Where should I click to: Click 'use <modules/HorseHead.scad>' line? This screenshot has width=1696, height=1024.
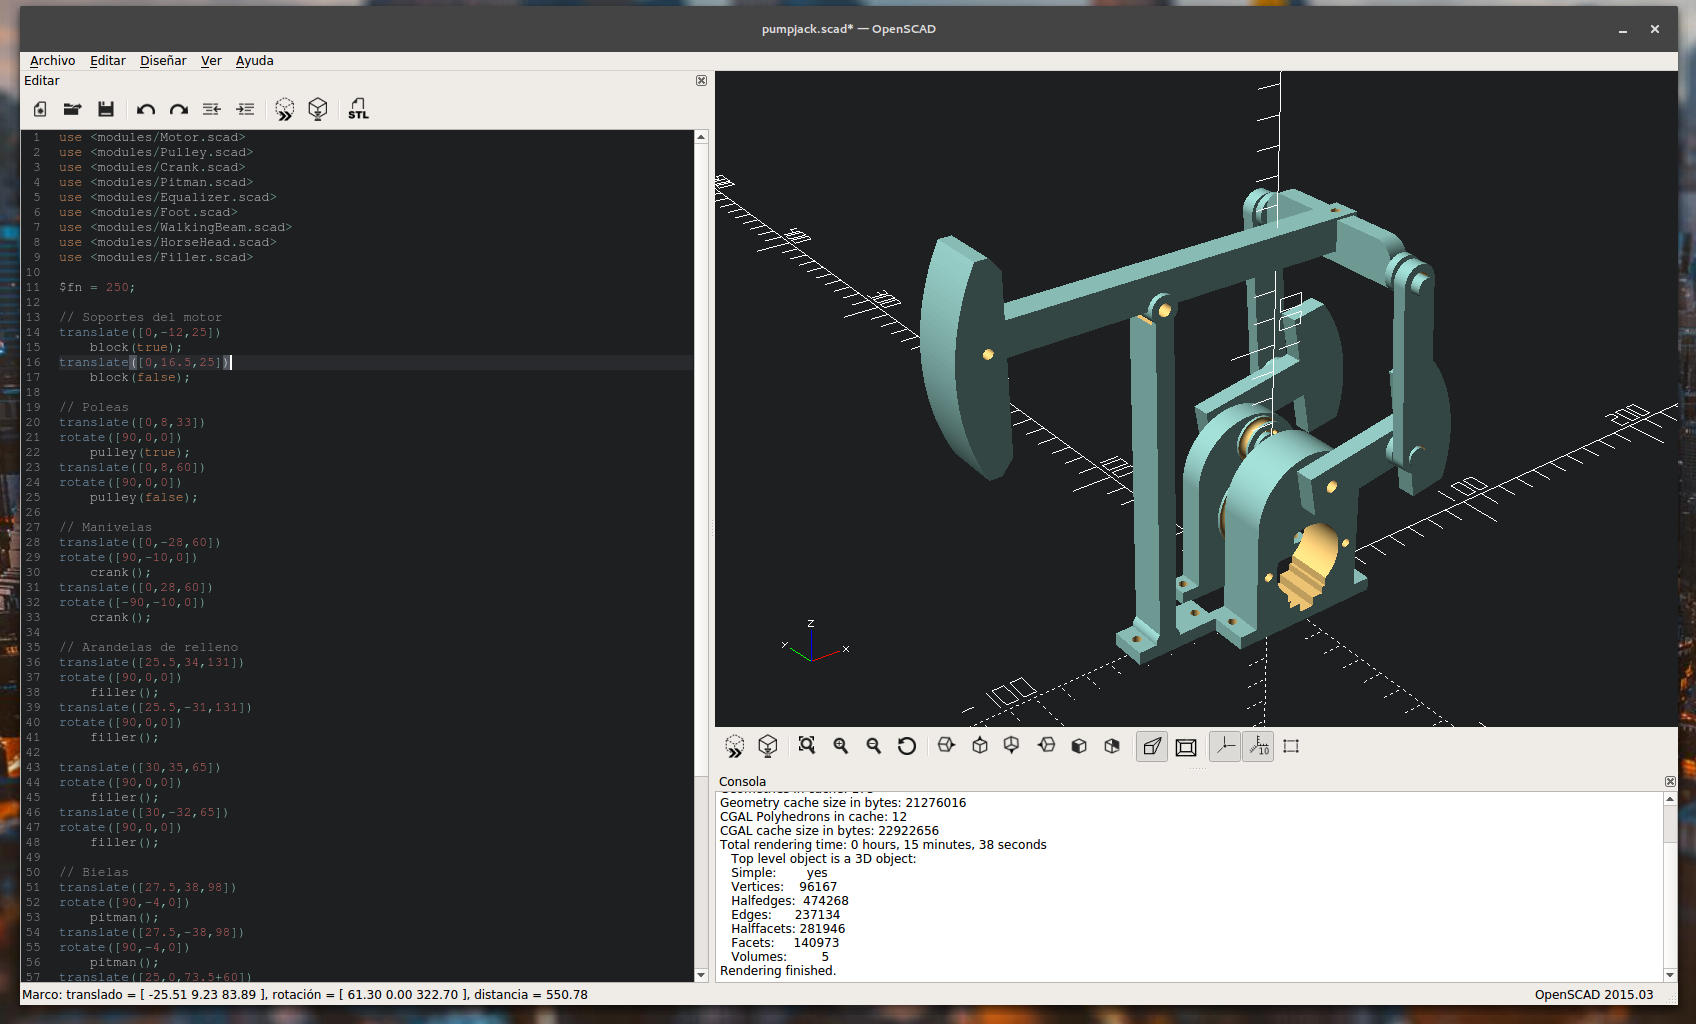coord(167,242)
